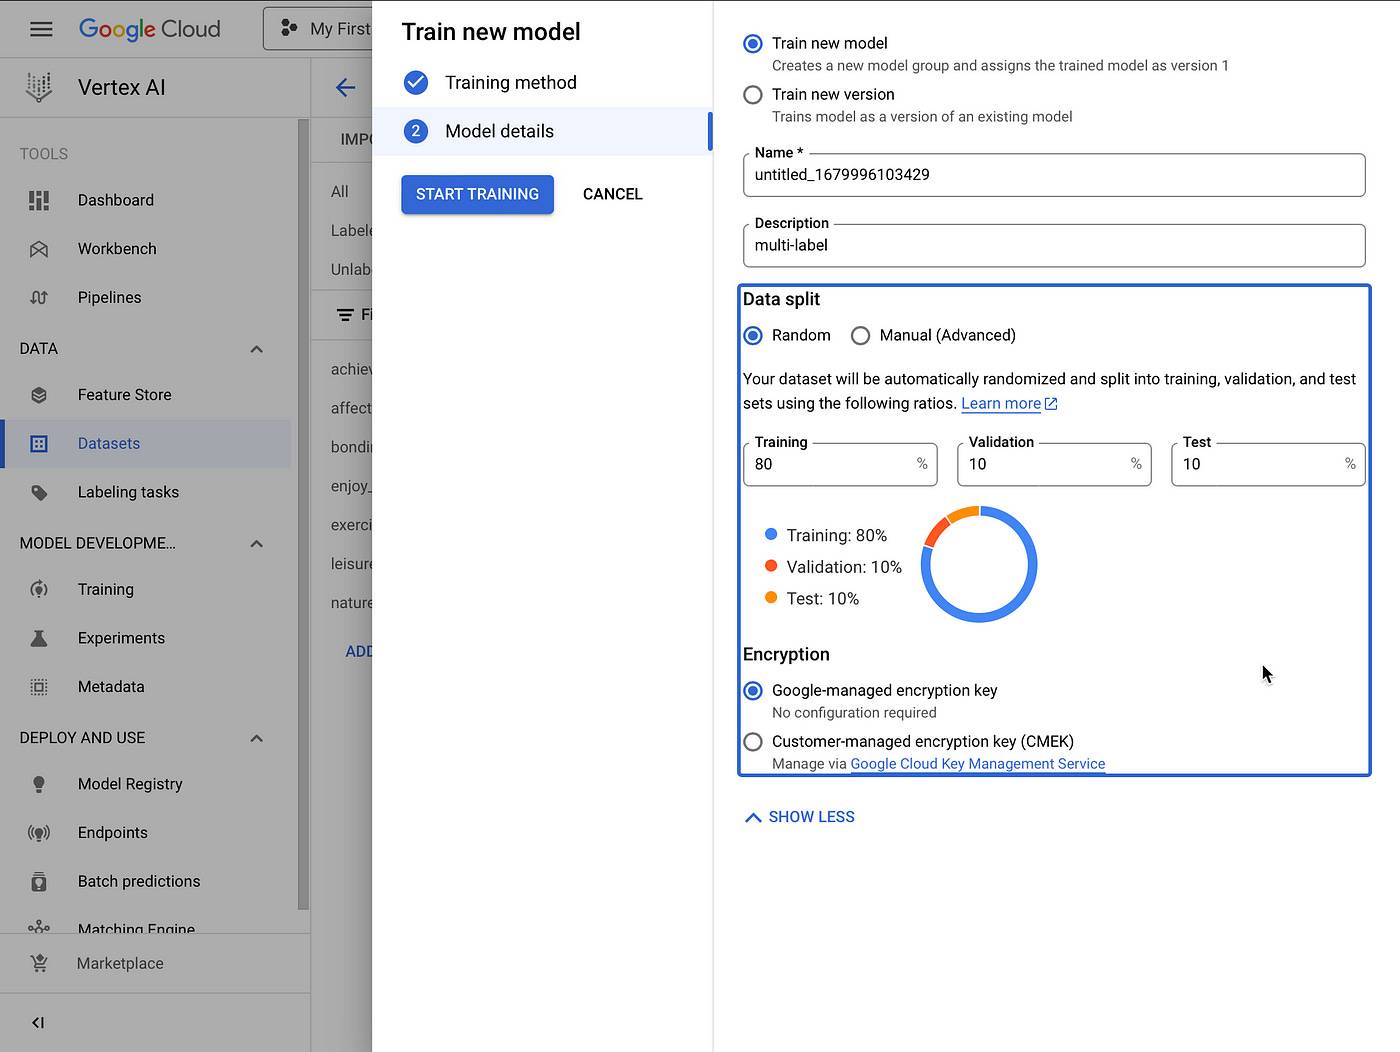Viewport: 1400px width, 1052px height.
Task: Collapse the DATA section in sidebar
Action: [x=257, y=348]
